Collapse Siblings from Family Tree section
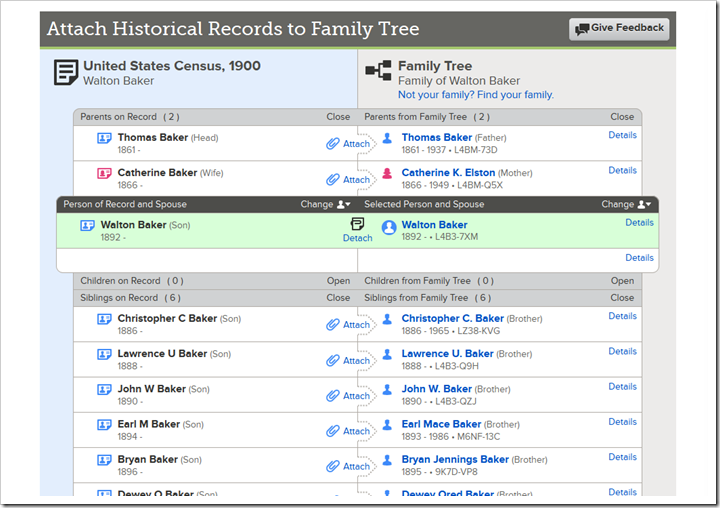The height and width of the screenshot is (508, 720). pos(622,298)
